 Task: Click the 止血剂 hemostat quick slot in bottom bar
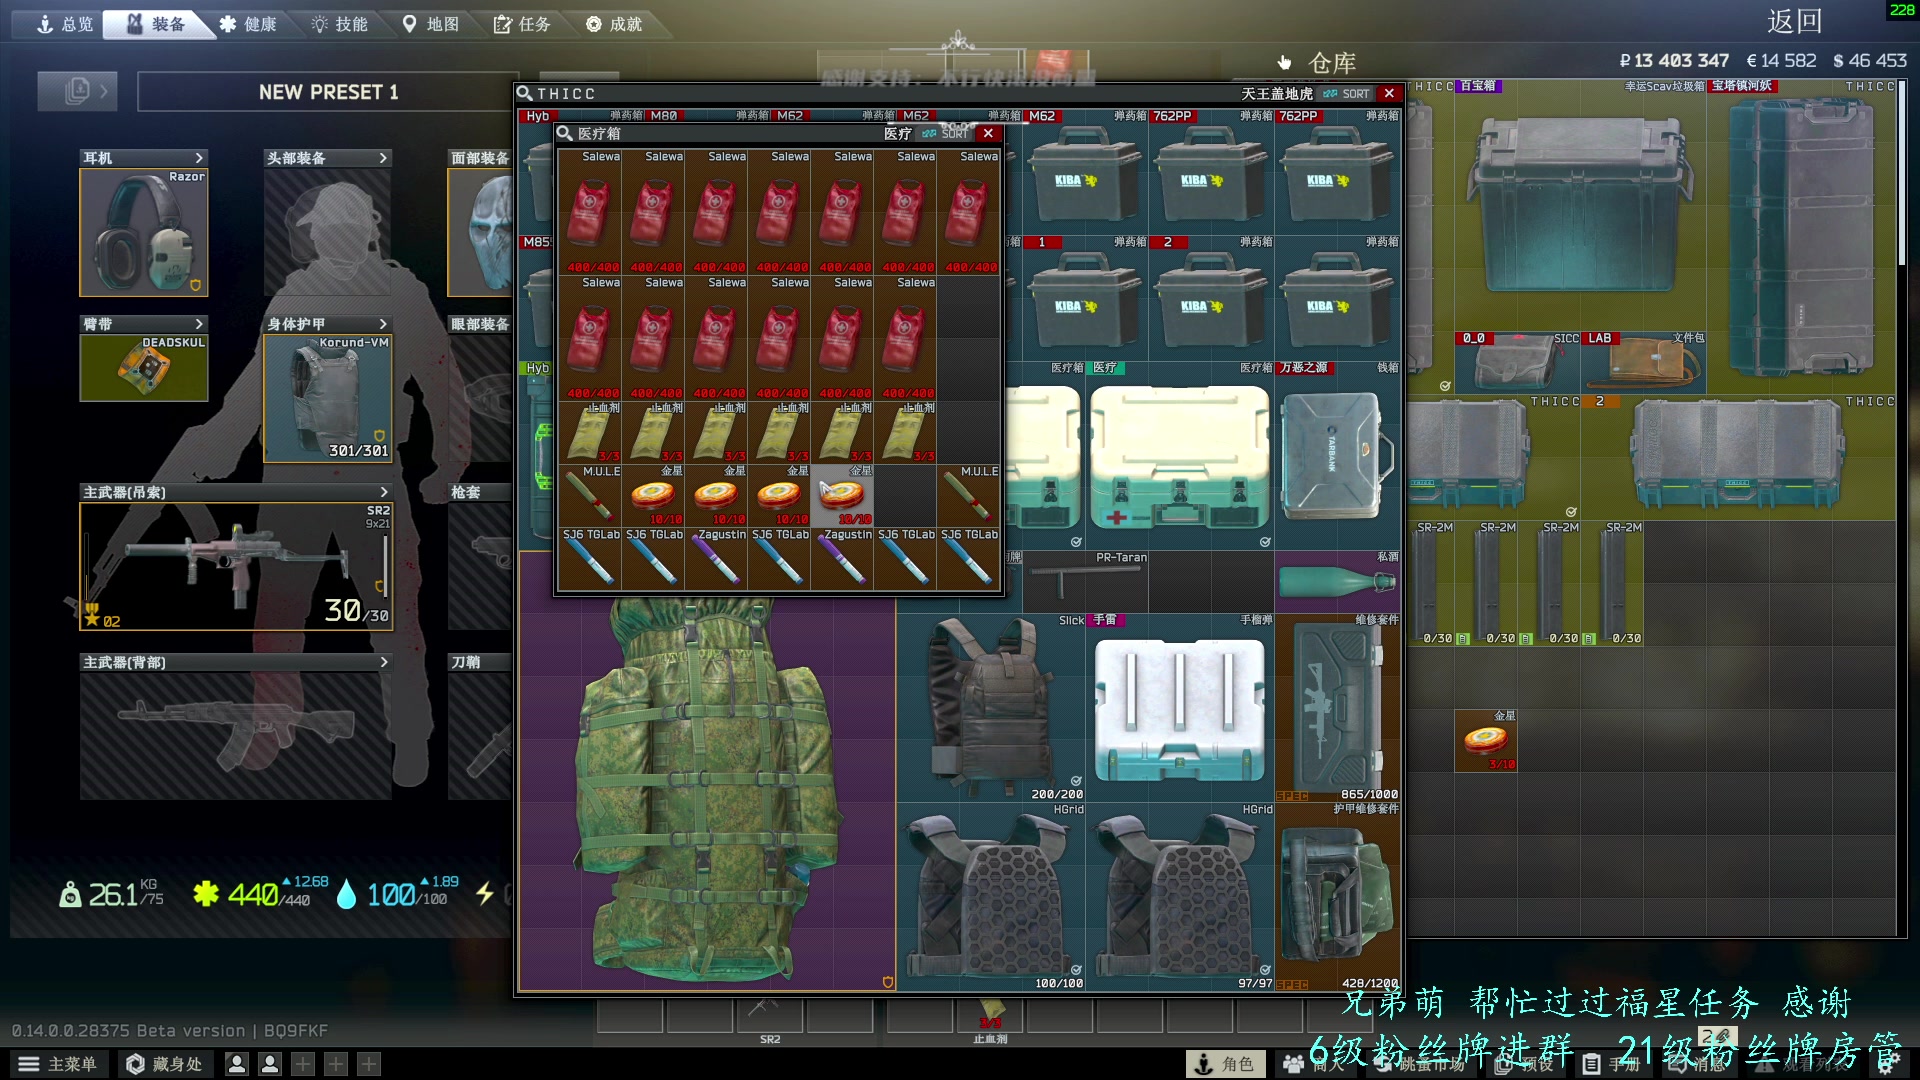991,1016
